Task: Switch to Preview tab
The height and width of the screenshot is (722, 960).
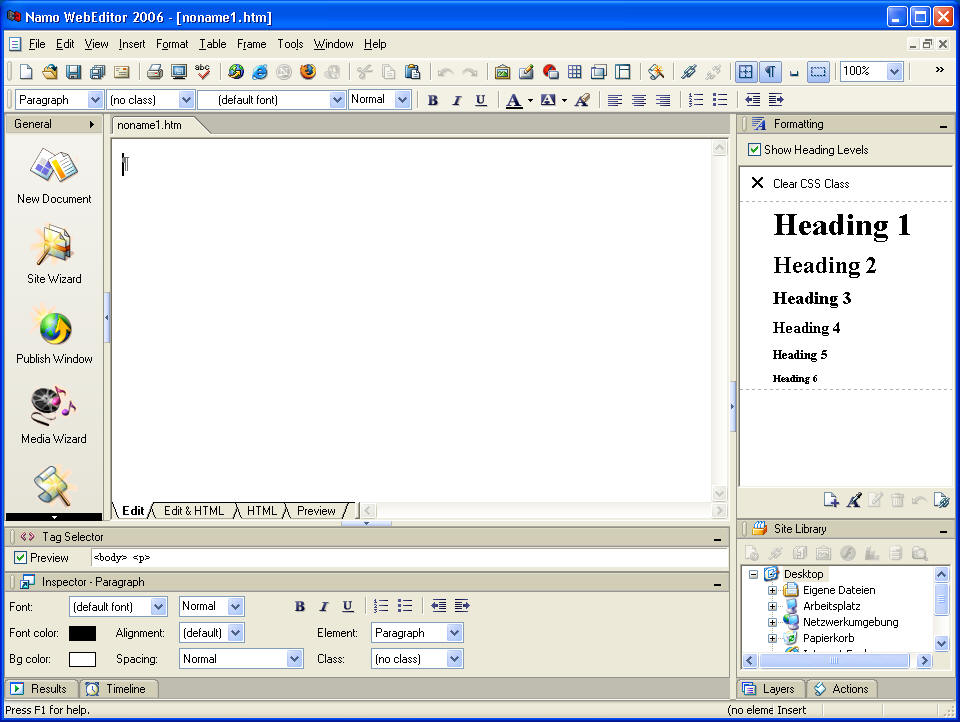Action: [x=316, y=511]
